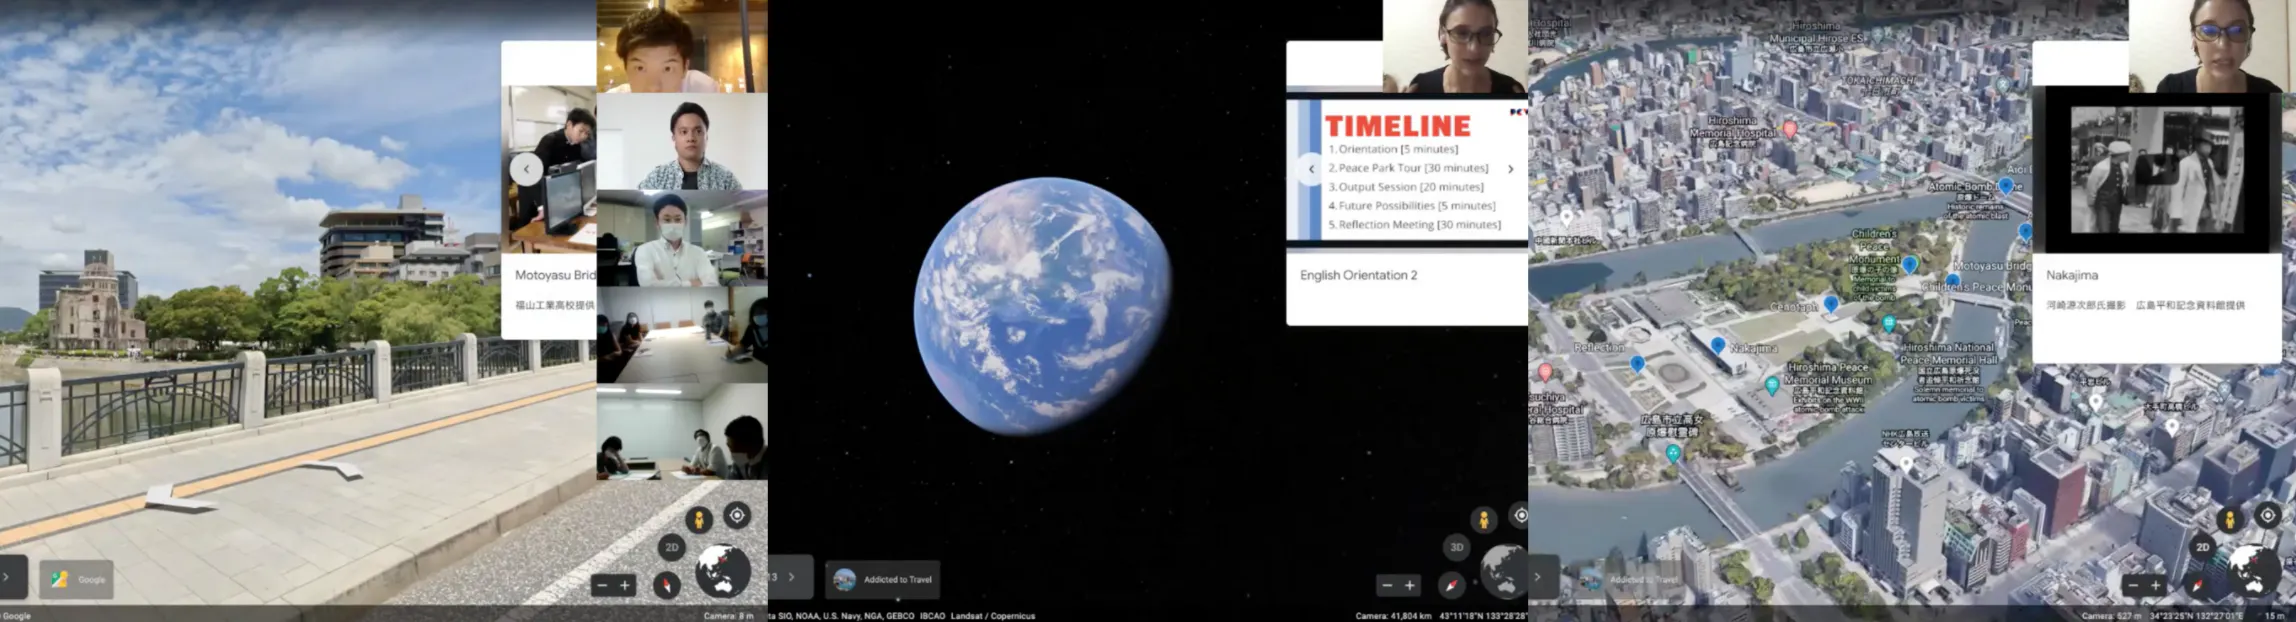The height and width of the screenshot is (622, 2296).
Task: Click the my-location target in Hiroshima aerial view
Action: point(2267,516)
